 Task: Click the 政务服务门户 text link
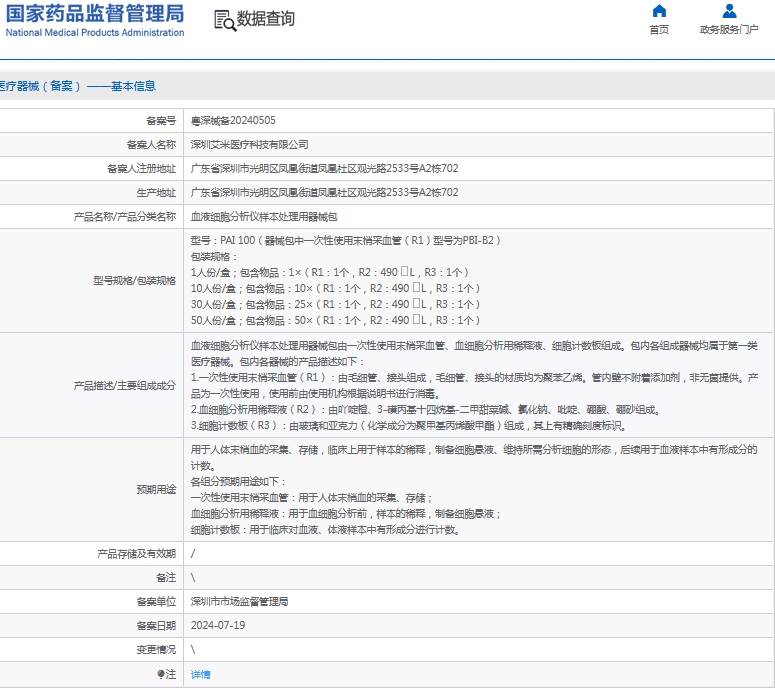click(729, 30)
